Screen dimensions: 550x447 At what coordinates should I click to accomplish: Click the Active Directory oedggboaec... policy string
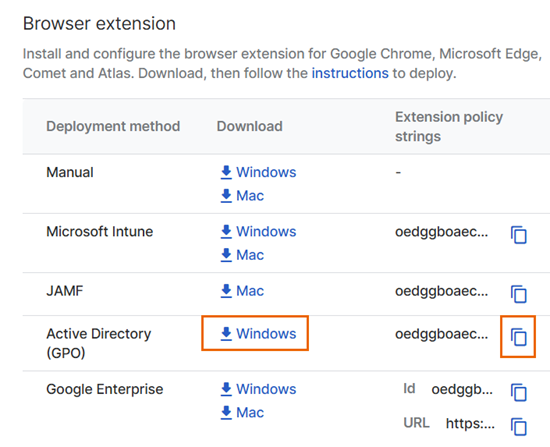442,334
